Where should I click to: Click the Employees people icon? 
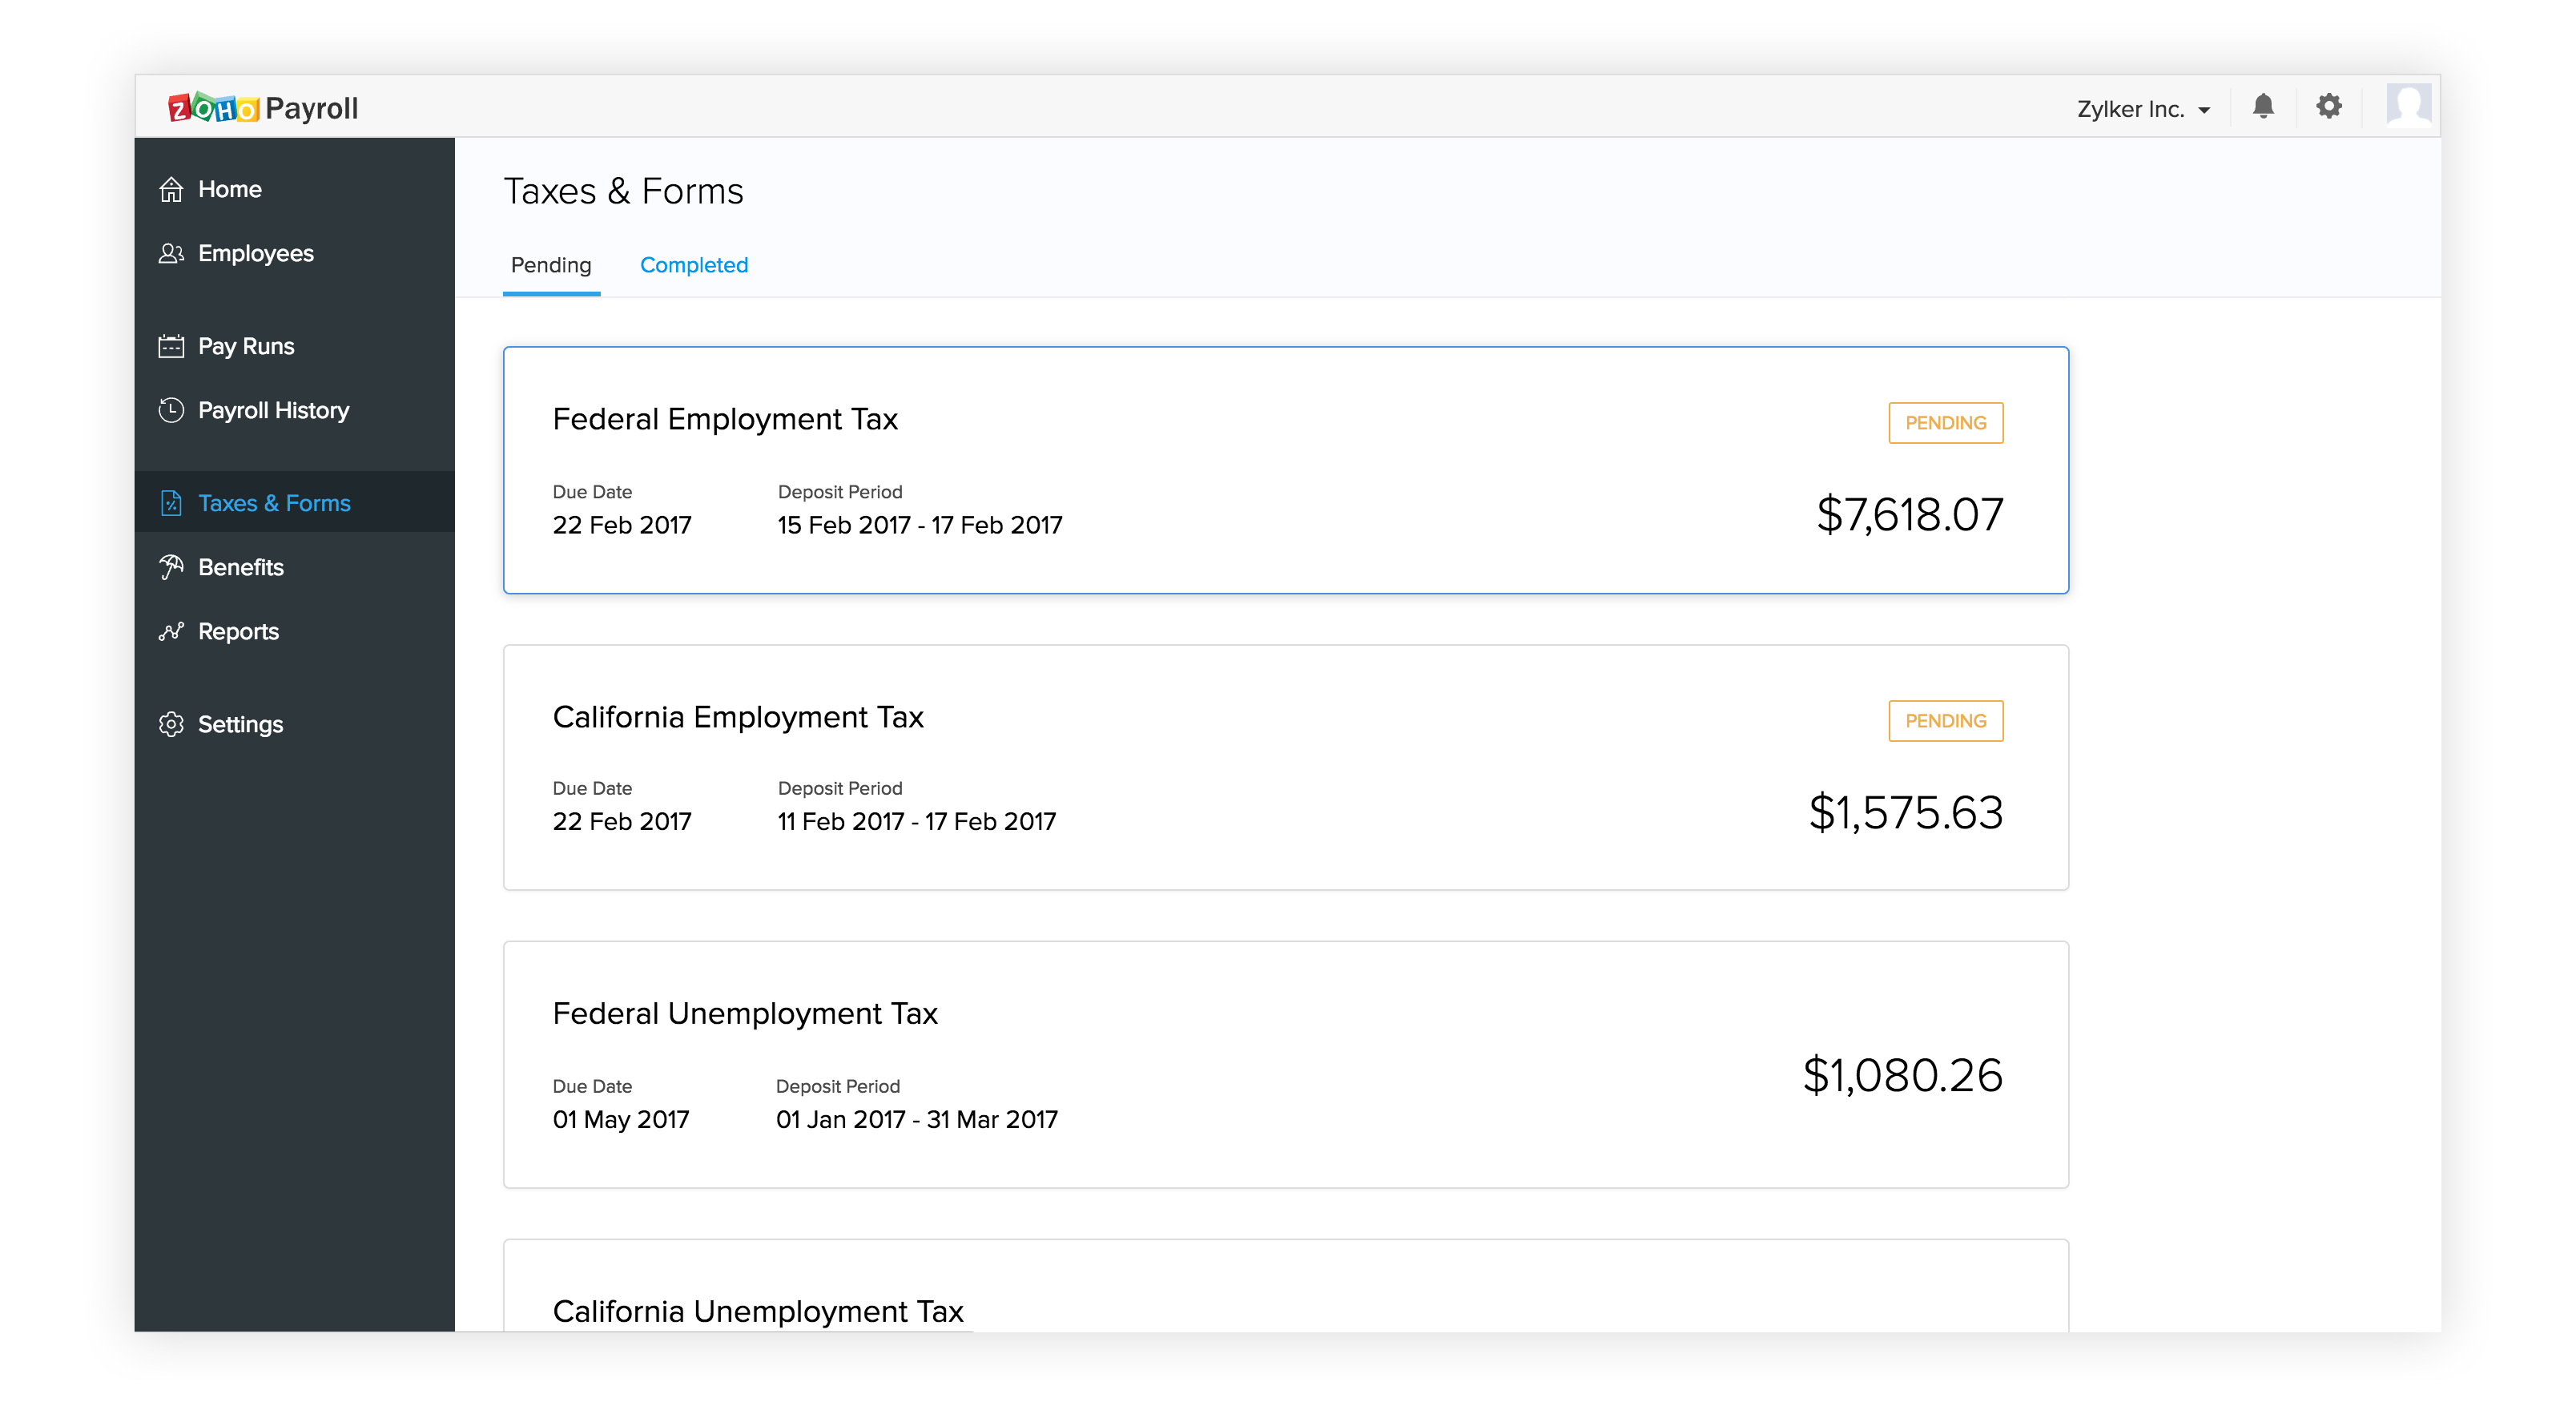pyautogui.click(x=171, y=254)
